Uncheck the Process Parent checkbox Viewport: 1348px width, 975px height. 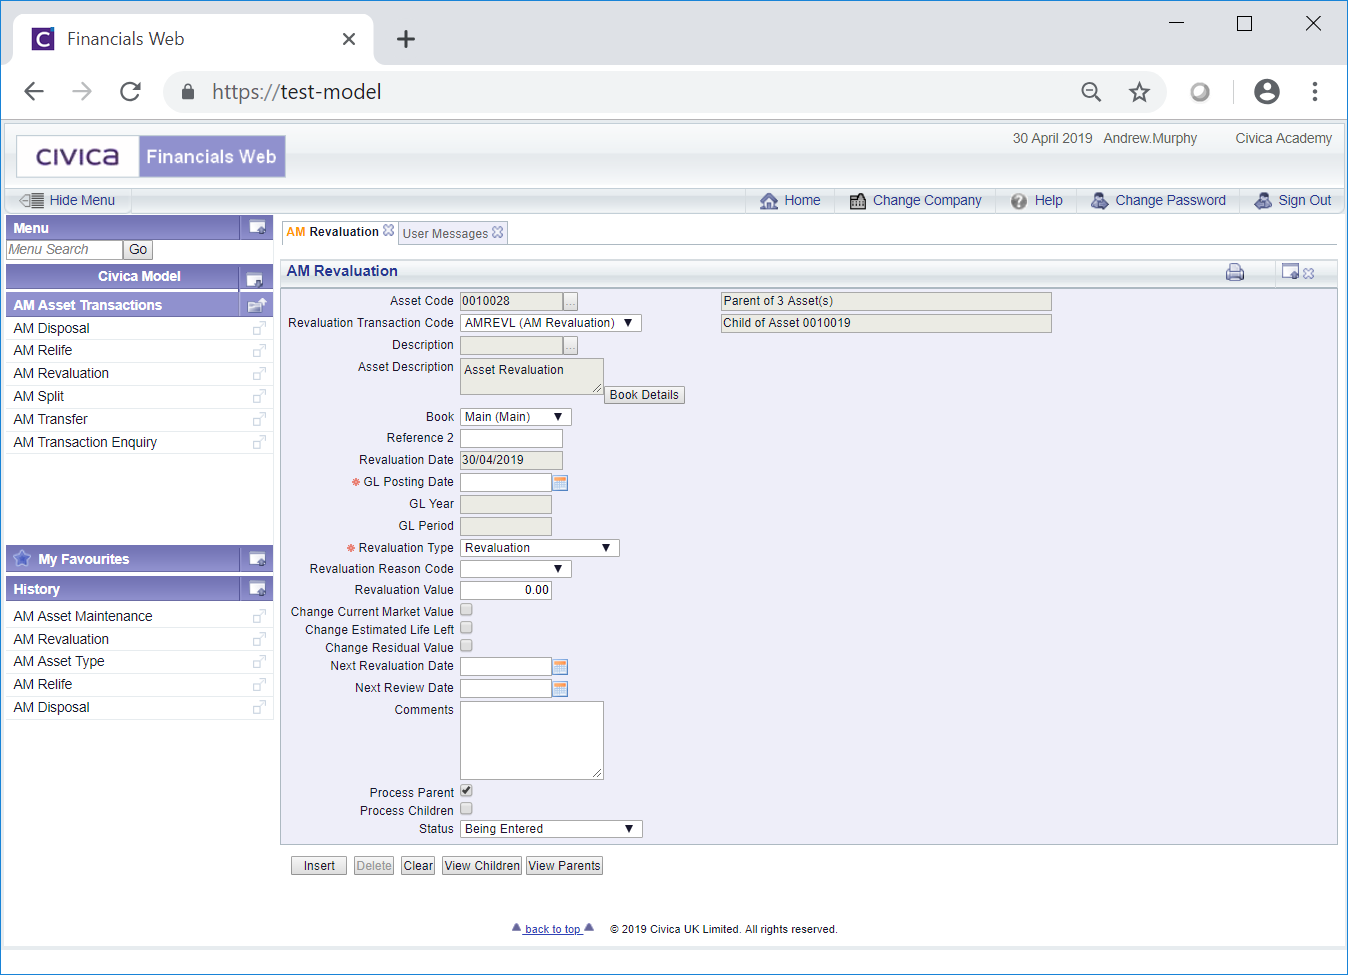[466, 791]
